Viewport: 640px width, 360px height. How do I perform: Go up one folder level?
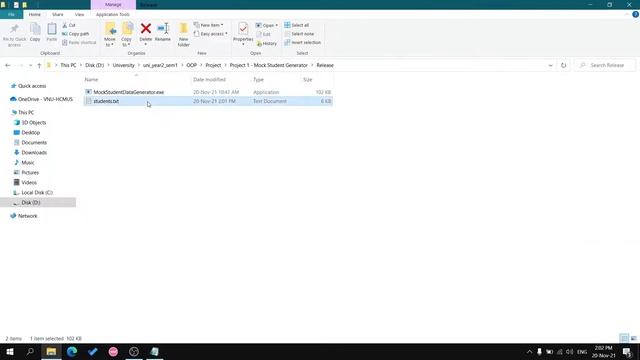click(x=39, y=65)
